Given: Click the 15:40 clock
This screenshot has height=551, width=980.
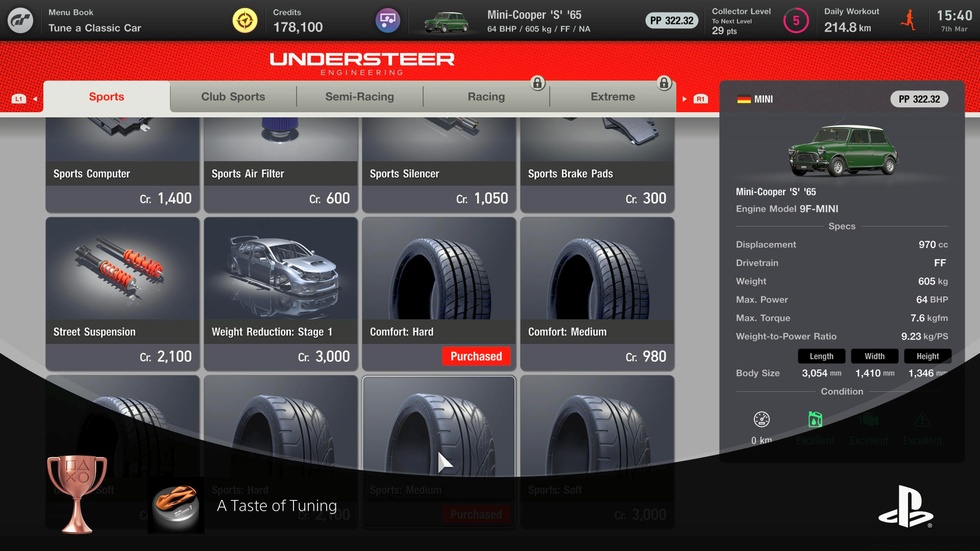Looking at the screenshot, I should coord(954,16).
